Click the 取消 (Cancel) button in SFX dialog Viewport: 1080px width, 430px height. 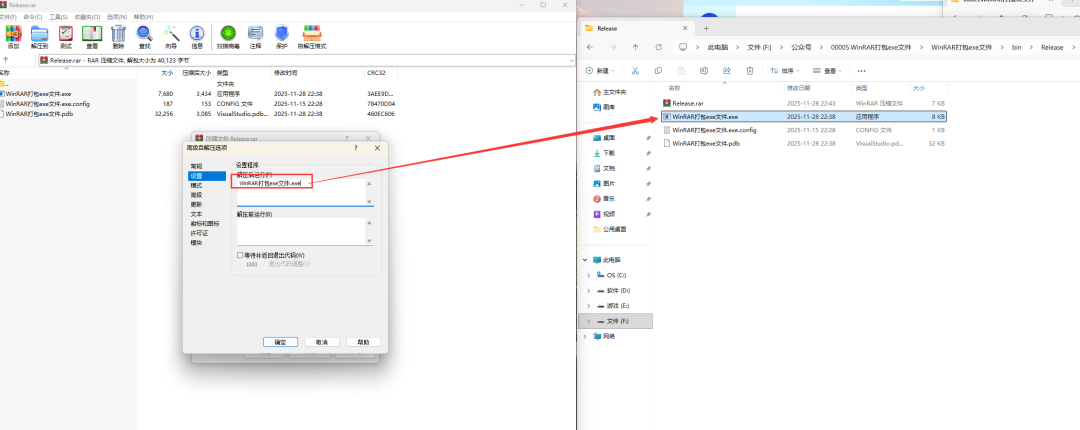322,342
